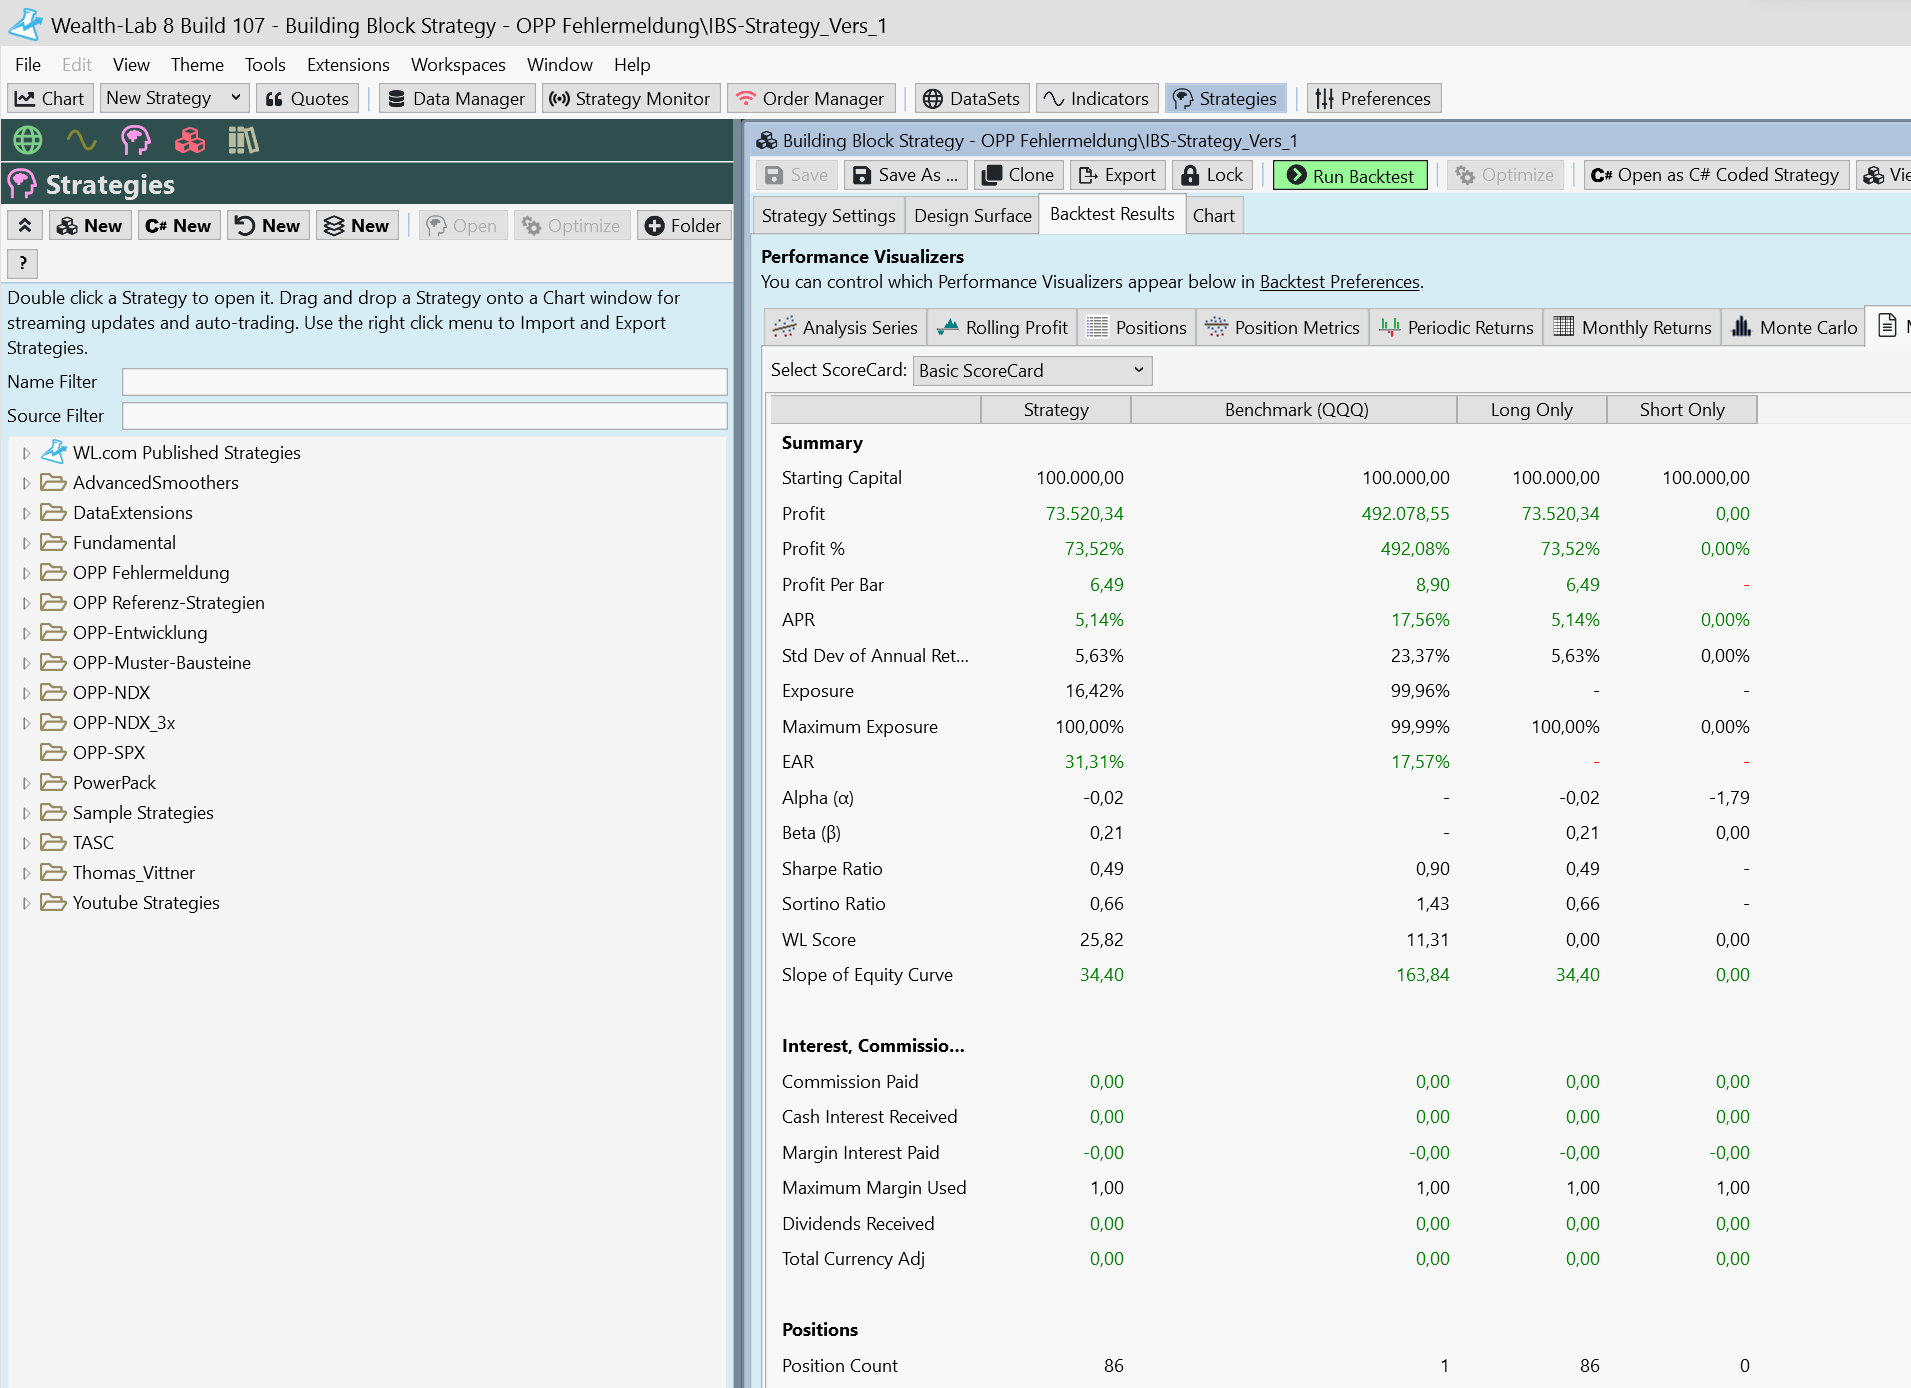Viewport: 1911px width, 1388px height.
Task: Open Strategy Monitor
Action: click(x=630, y=98)
